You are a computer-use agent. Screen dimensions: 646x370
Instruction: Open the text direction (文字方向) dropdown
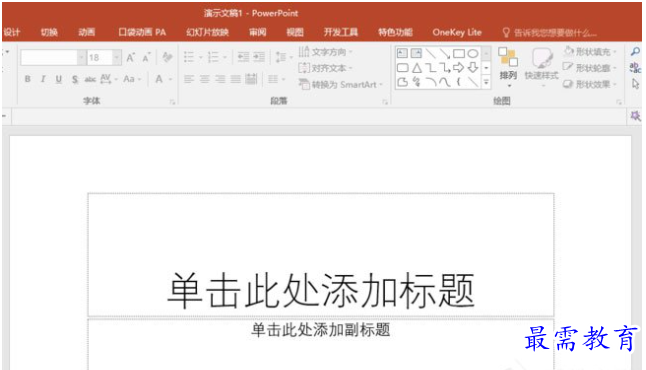326,52
